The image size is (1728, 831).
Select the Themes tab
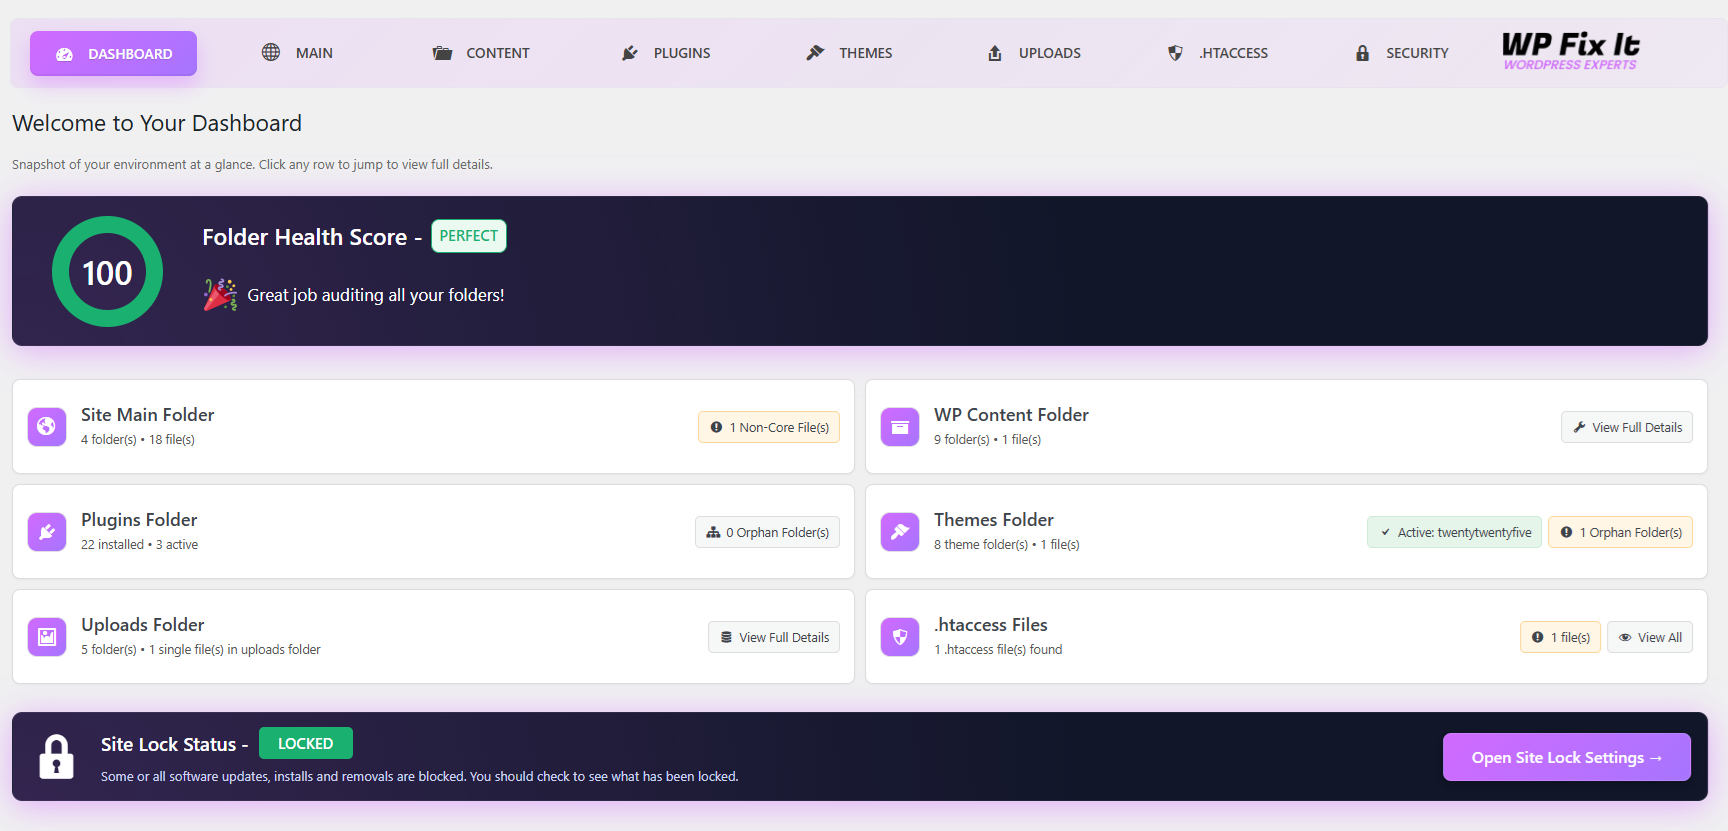click(x=850, y=53)
